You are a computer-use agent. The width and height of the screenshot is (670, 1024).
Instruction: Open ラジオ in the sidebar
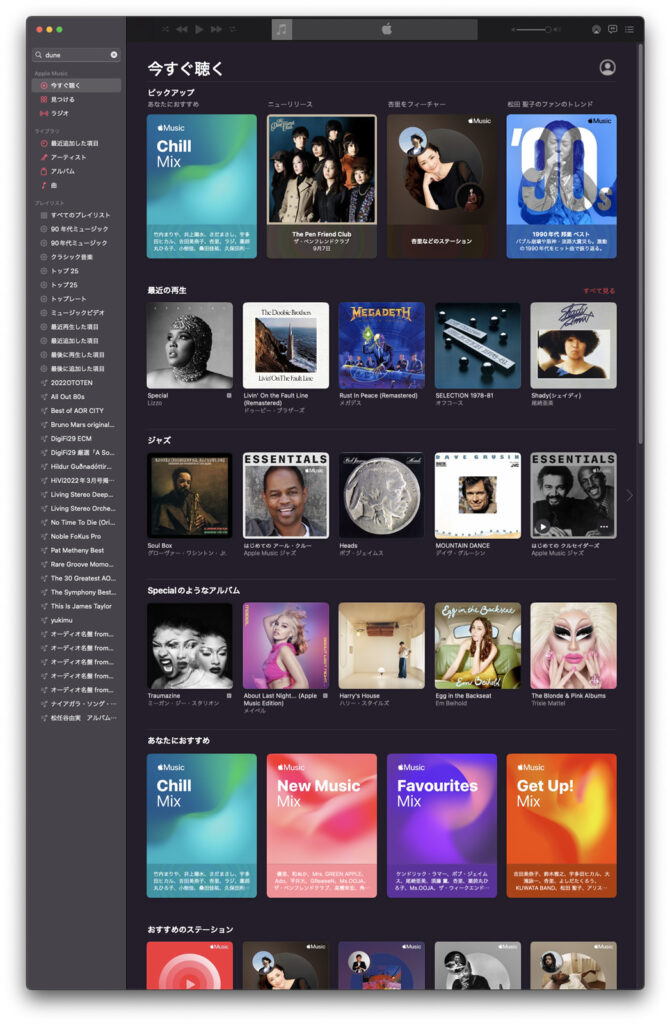click(76, 114)
